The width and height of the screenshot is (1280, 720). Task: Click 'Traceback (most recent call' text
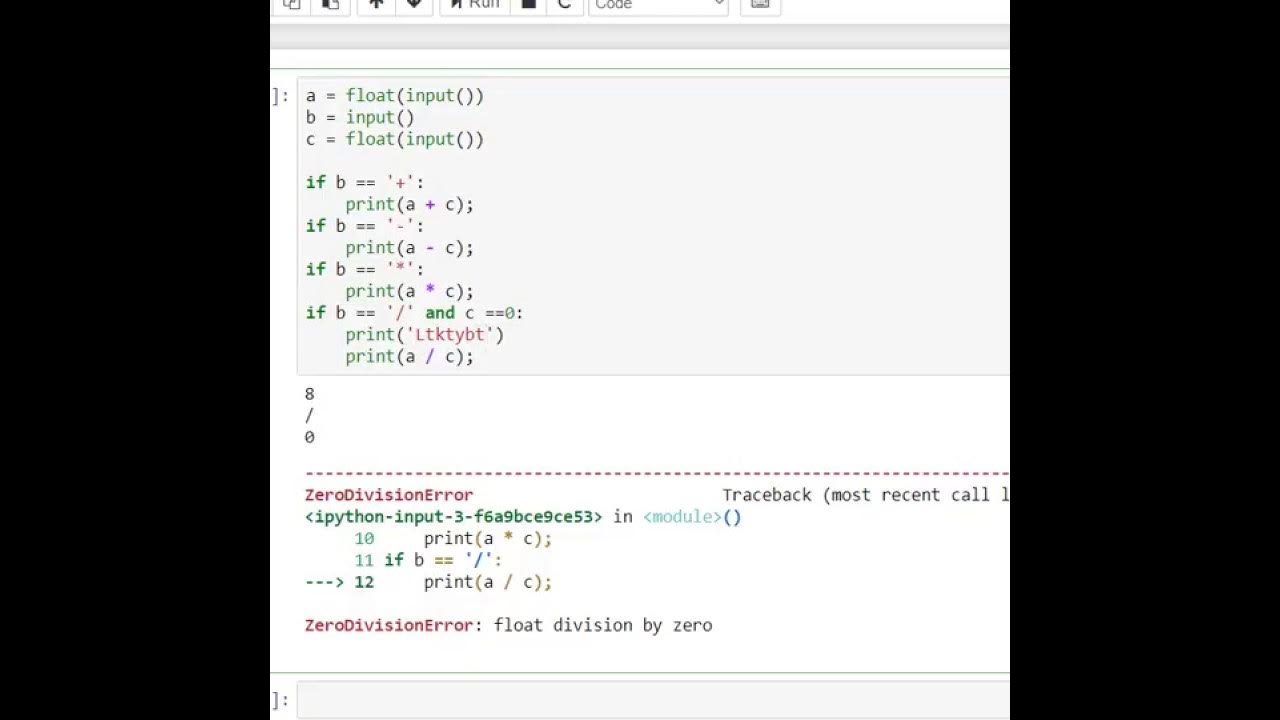856,495
